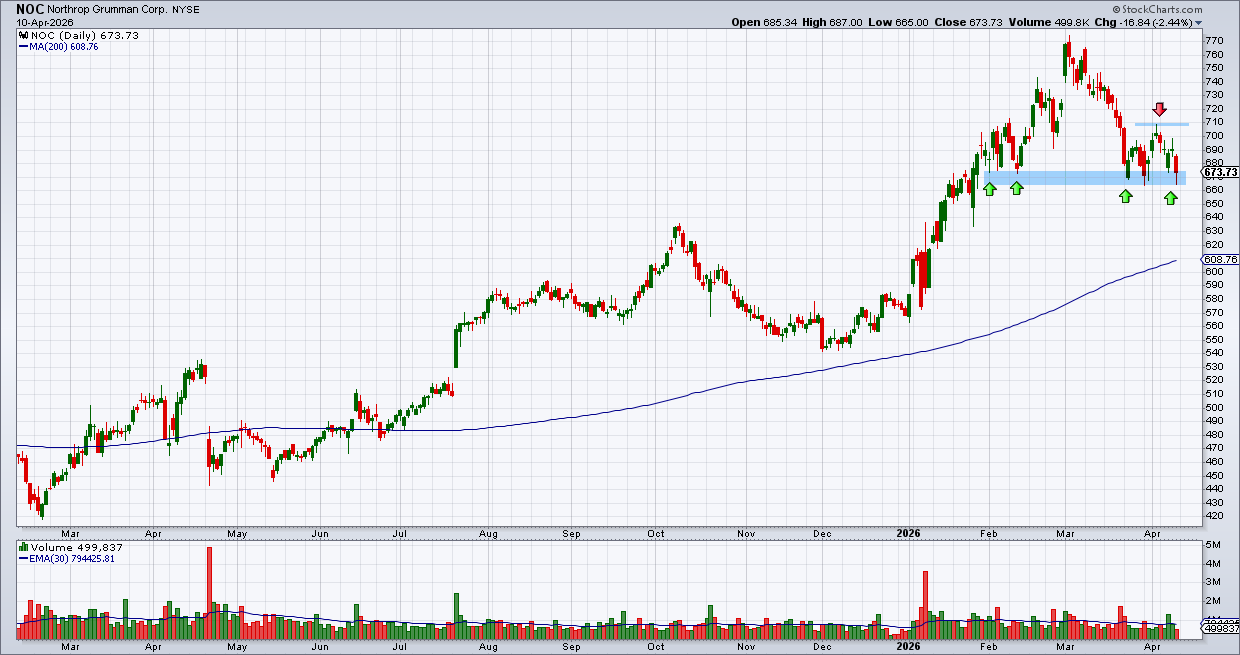Click the blue dropdown arrow after Chg value
Image resolution: width=1240 pixels, height=655 pixels.
[x=1199, y=22]
